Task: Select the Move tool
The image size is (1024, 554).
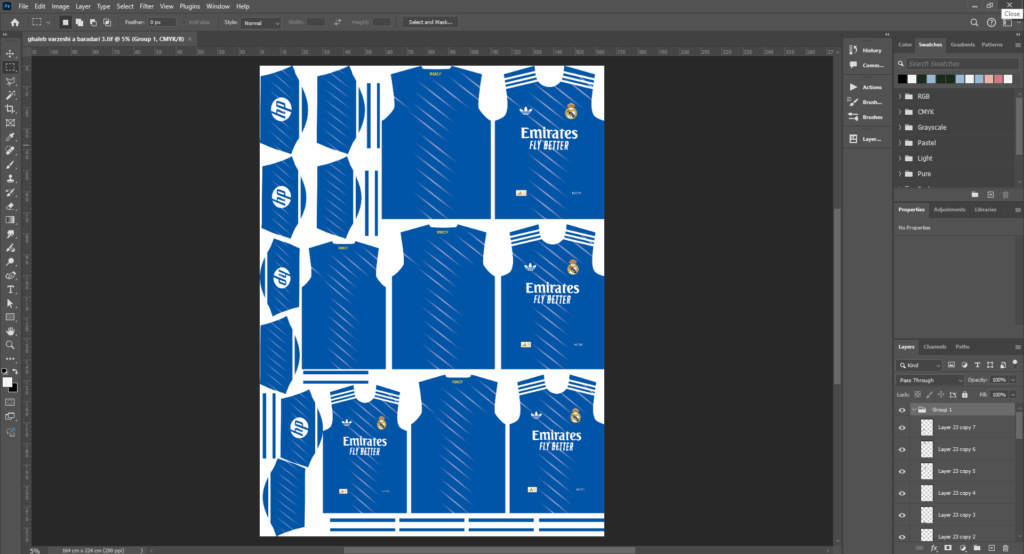Action: click(x=10, y=54)
